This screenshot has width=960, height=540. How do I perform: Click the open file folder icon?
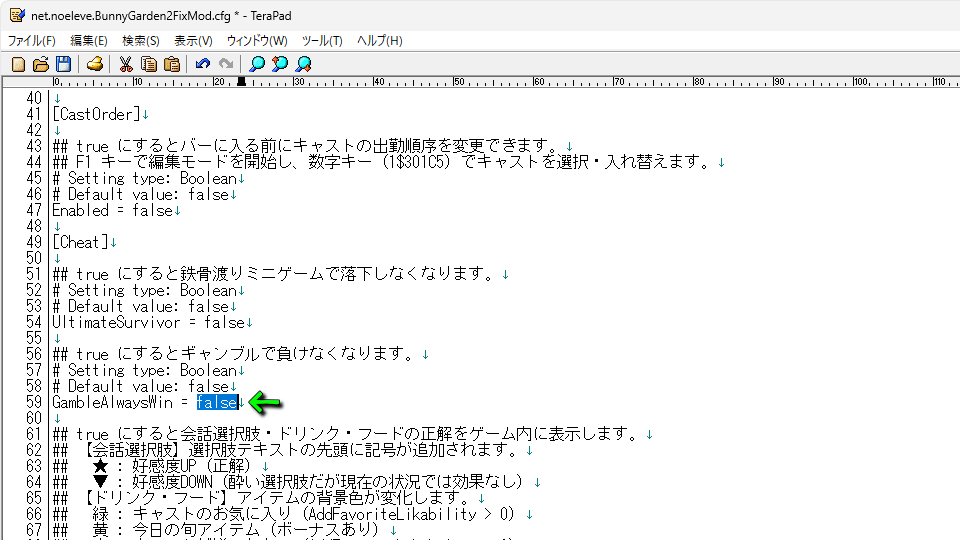(x=41, y=64)
